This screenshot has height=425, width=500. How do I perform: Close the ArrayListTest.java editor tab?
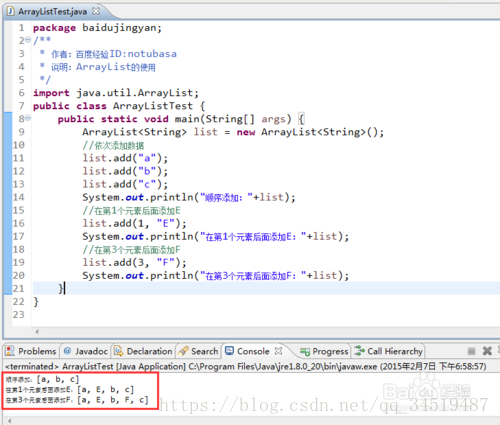[96, 11]
